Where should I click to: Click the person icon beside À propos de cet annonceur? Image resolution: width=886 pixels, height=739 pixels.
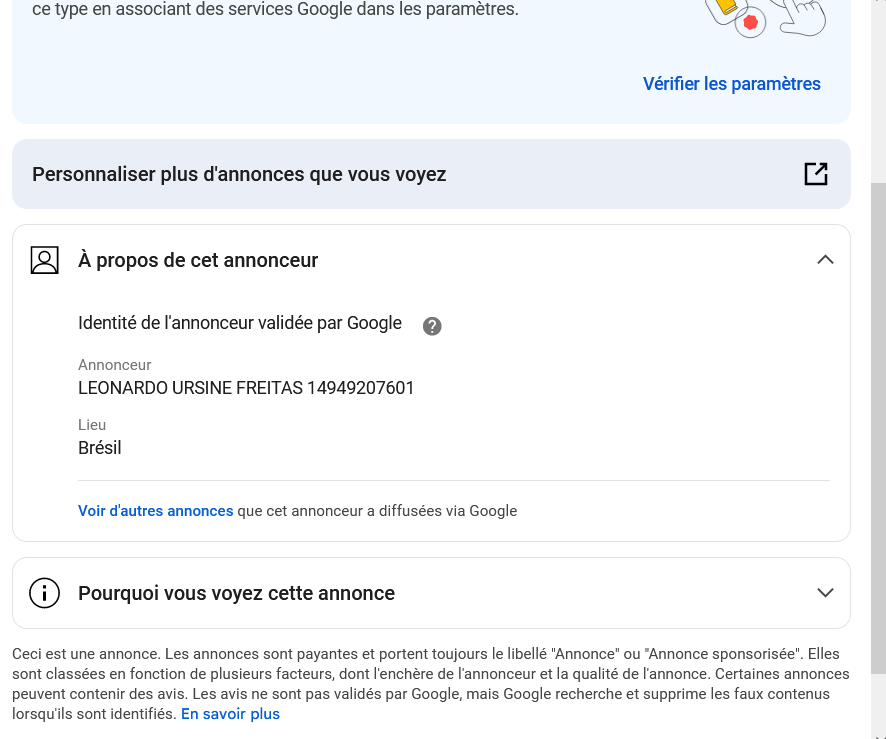pos(44,260)
